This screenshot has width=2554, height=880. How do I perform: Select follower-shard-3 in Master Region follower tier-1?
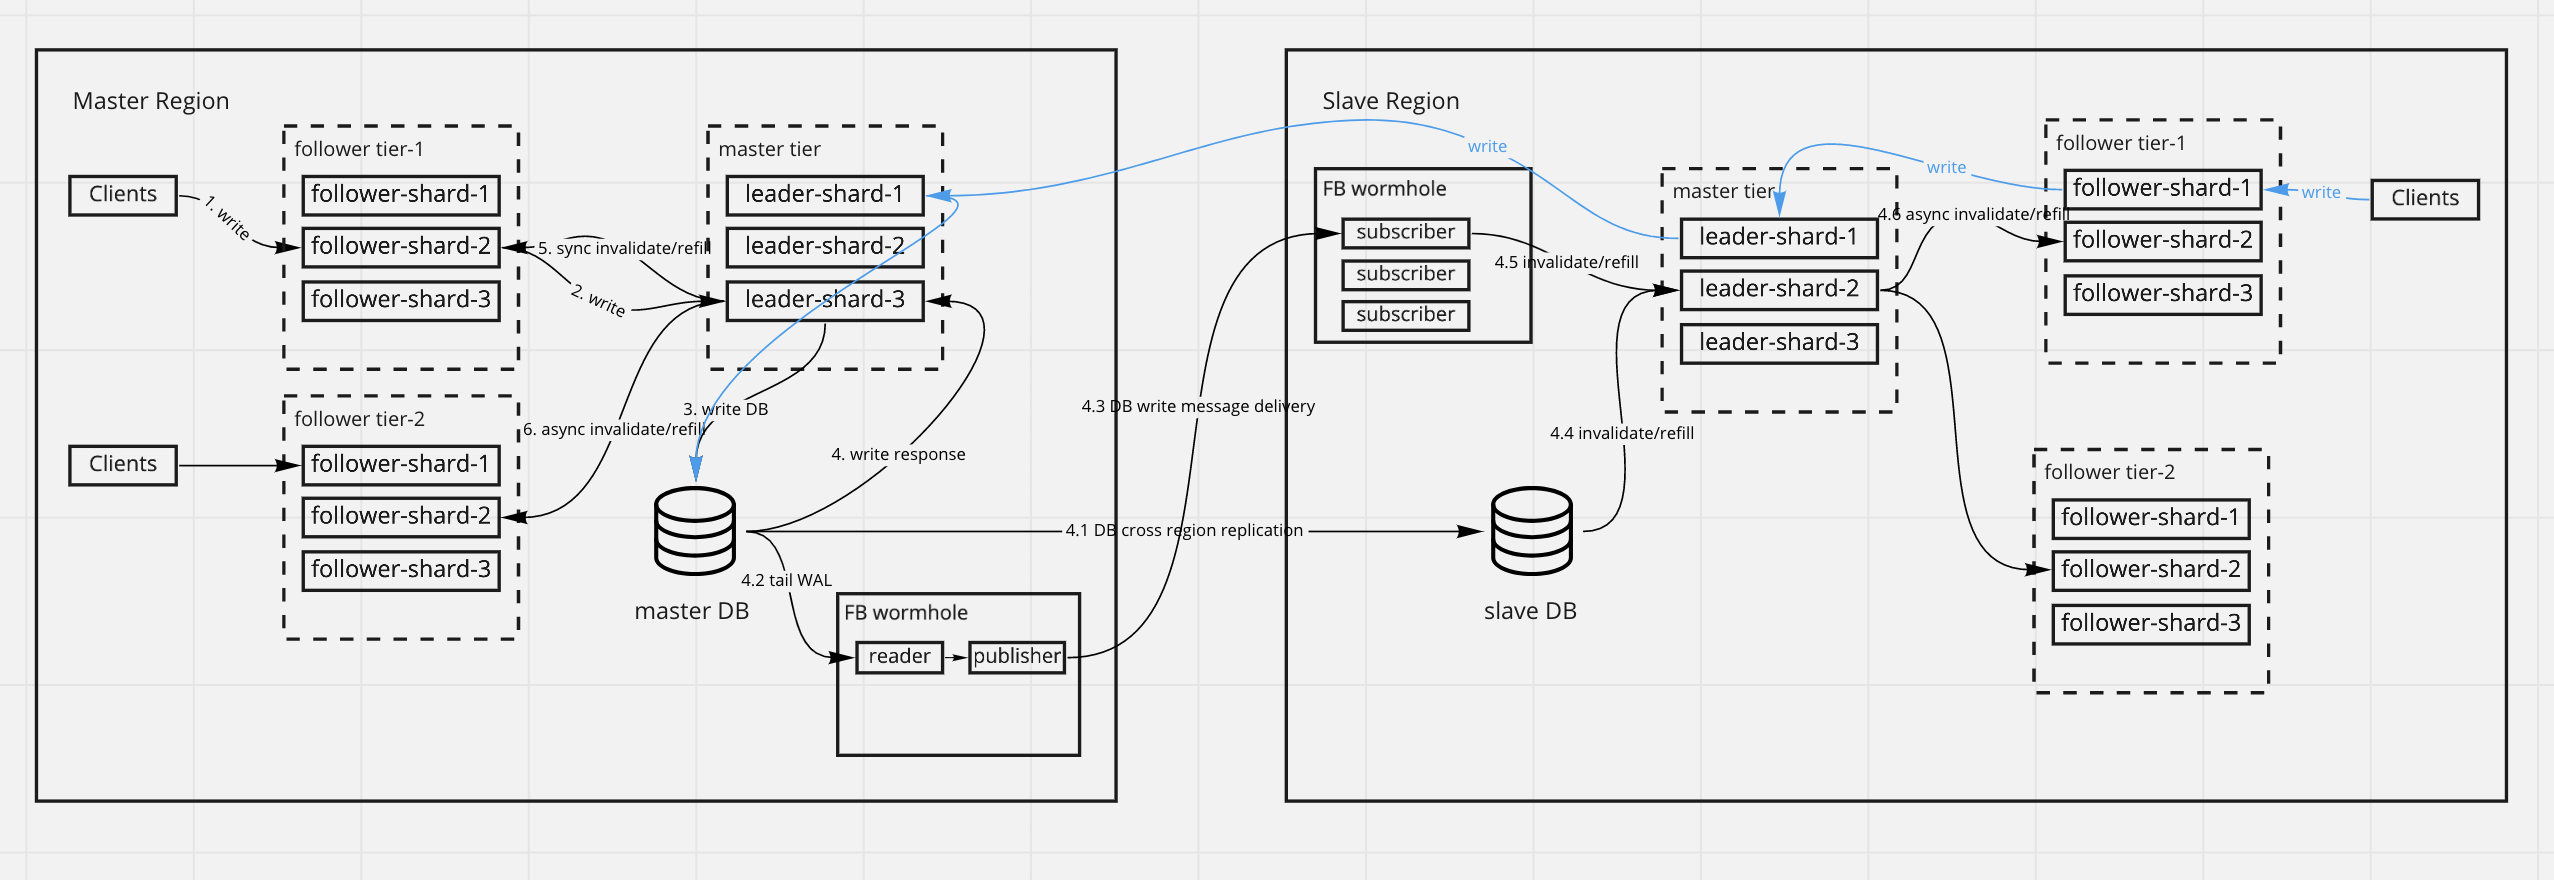click(400, 300)
